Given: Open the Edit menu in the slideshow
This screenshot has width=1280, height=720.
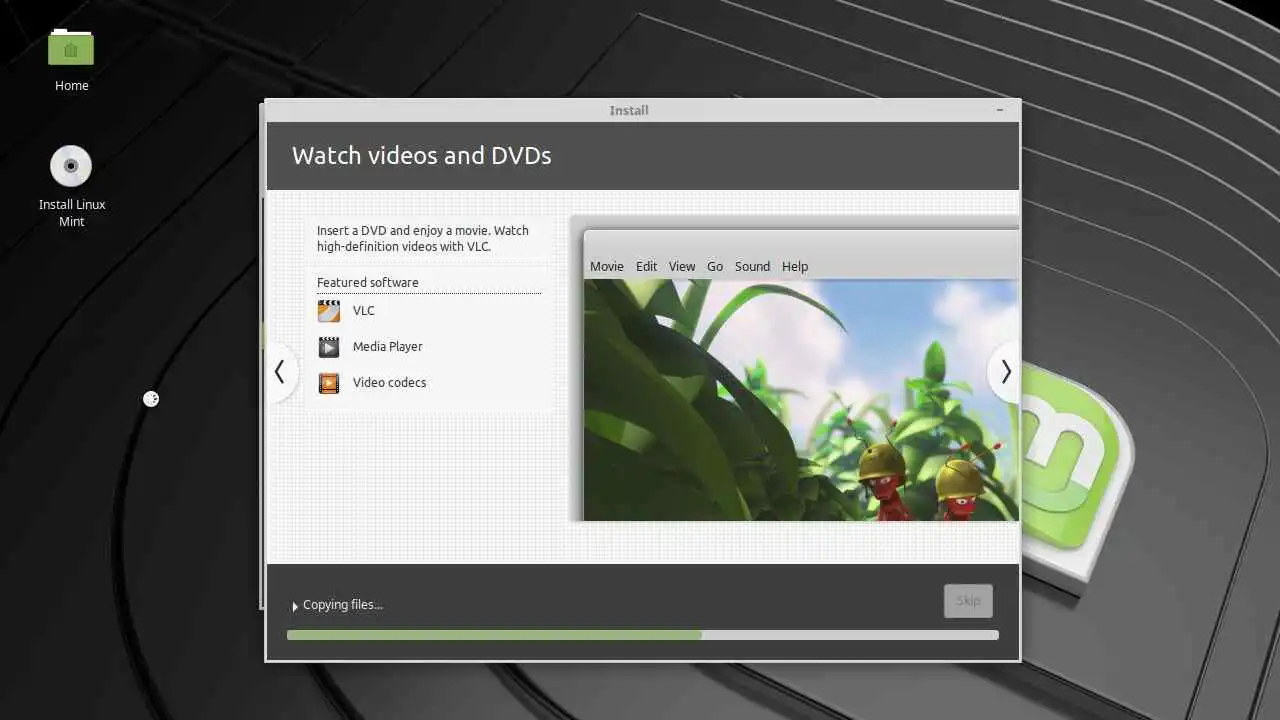Looking at the screenshot, I should [x=647, y=266].
